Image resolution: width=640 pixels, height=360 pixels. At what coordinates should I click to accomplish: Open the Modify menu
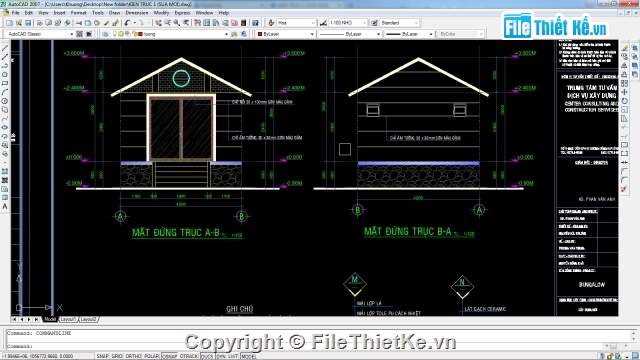click(x=161, y=13)
